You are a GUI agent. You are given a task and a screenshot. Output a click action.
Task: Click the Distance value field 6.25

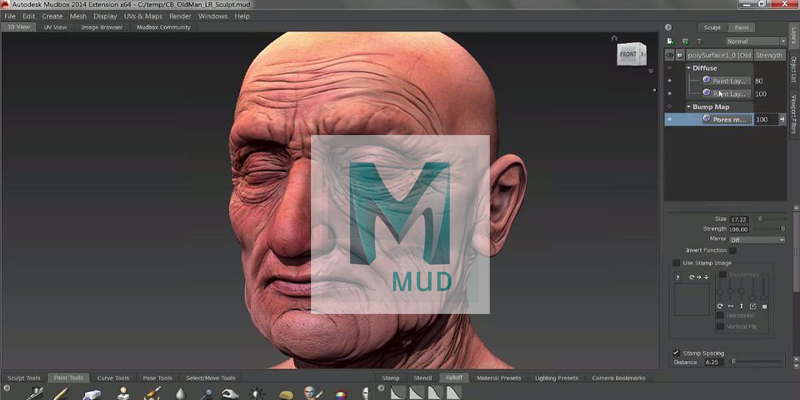(x=712, y=362)
